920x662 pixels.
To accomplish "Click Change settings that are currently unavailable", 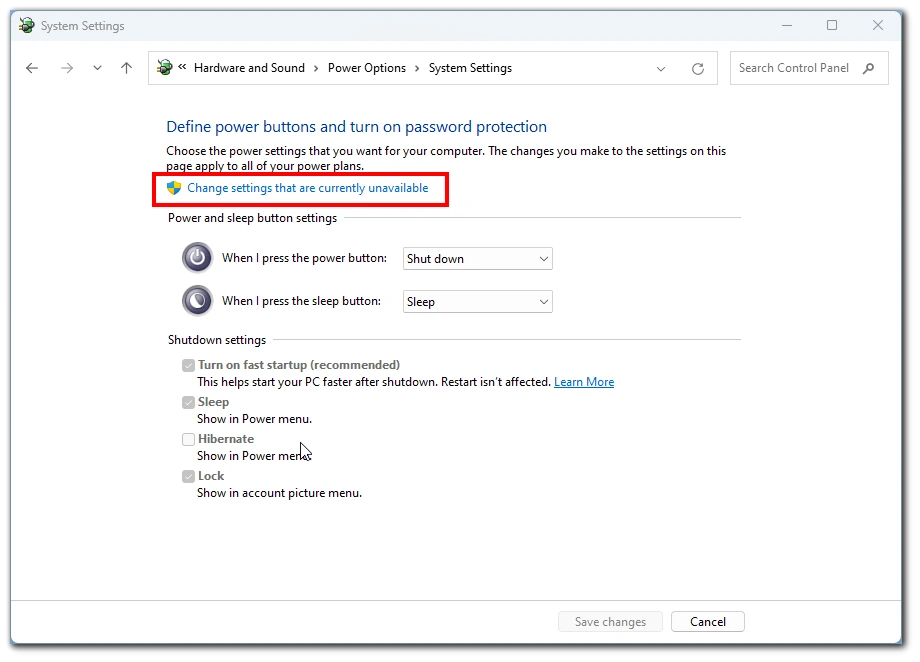I will point(307,188).
